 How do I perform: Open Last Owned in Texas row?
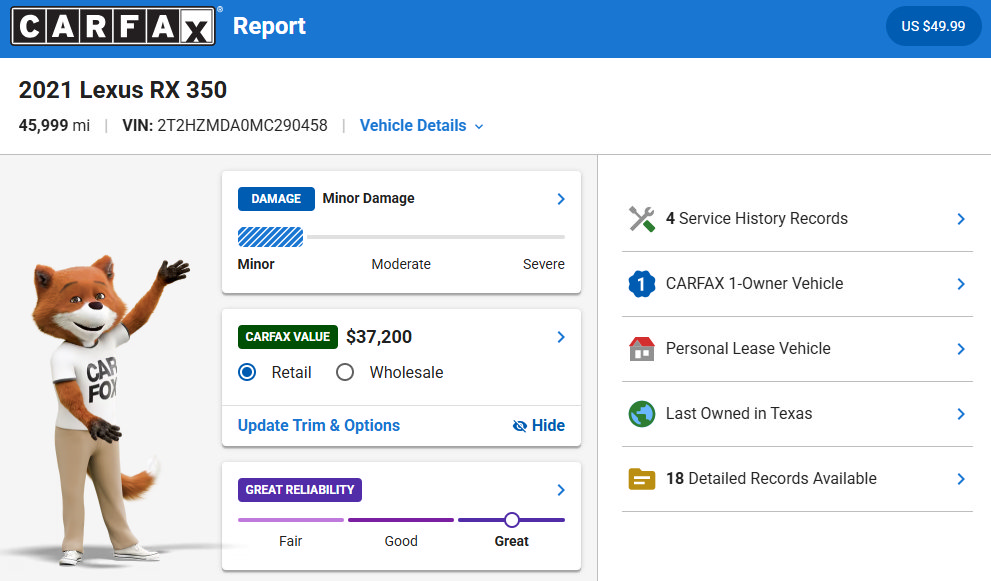pos(798,414)
